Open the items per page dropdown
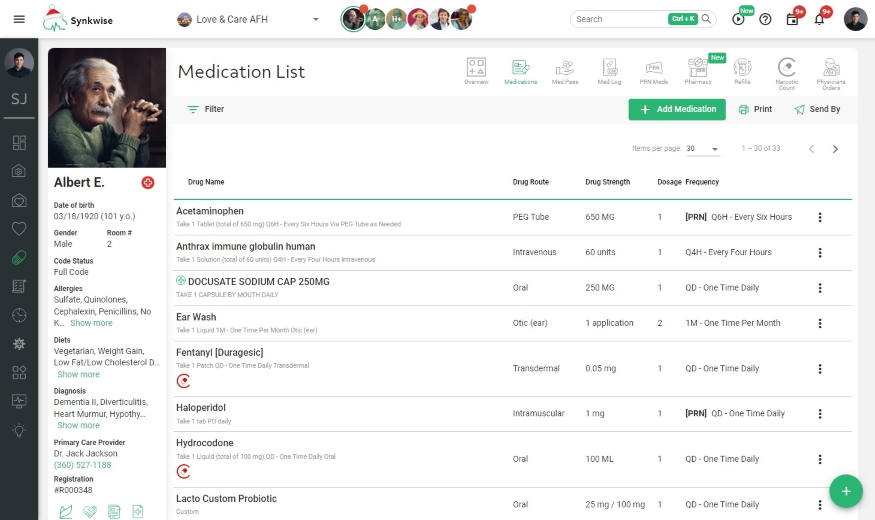The width and height of the screenshot is (875, 520). click(x=703, y=149)
